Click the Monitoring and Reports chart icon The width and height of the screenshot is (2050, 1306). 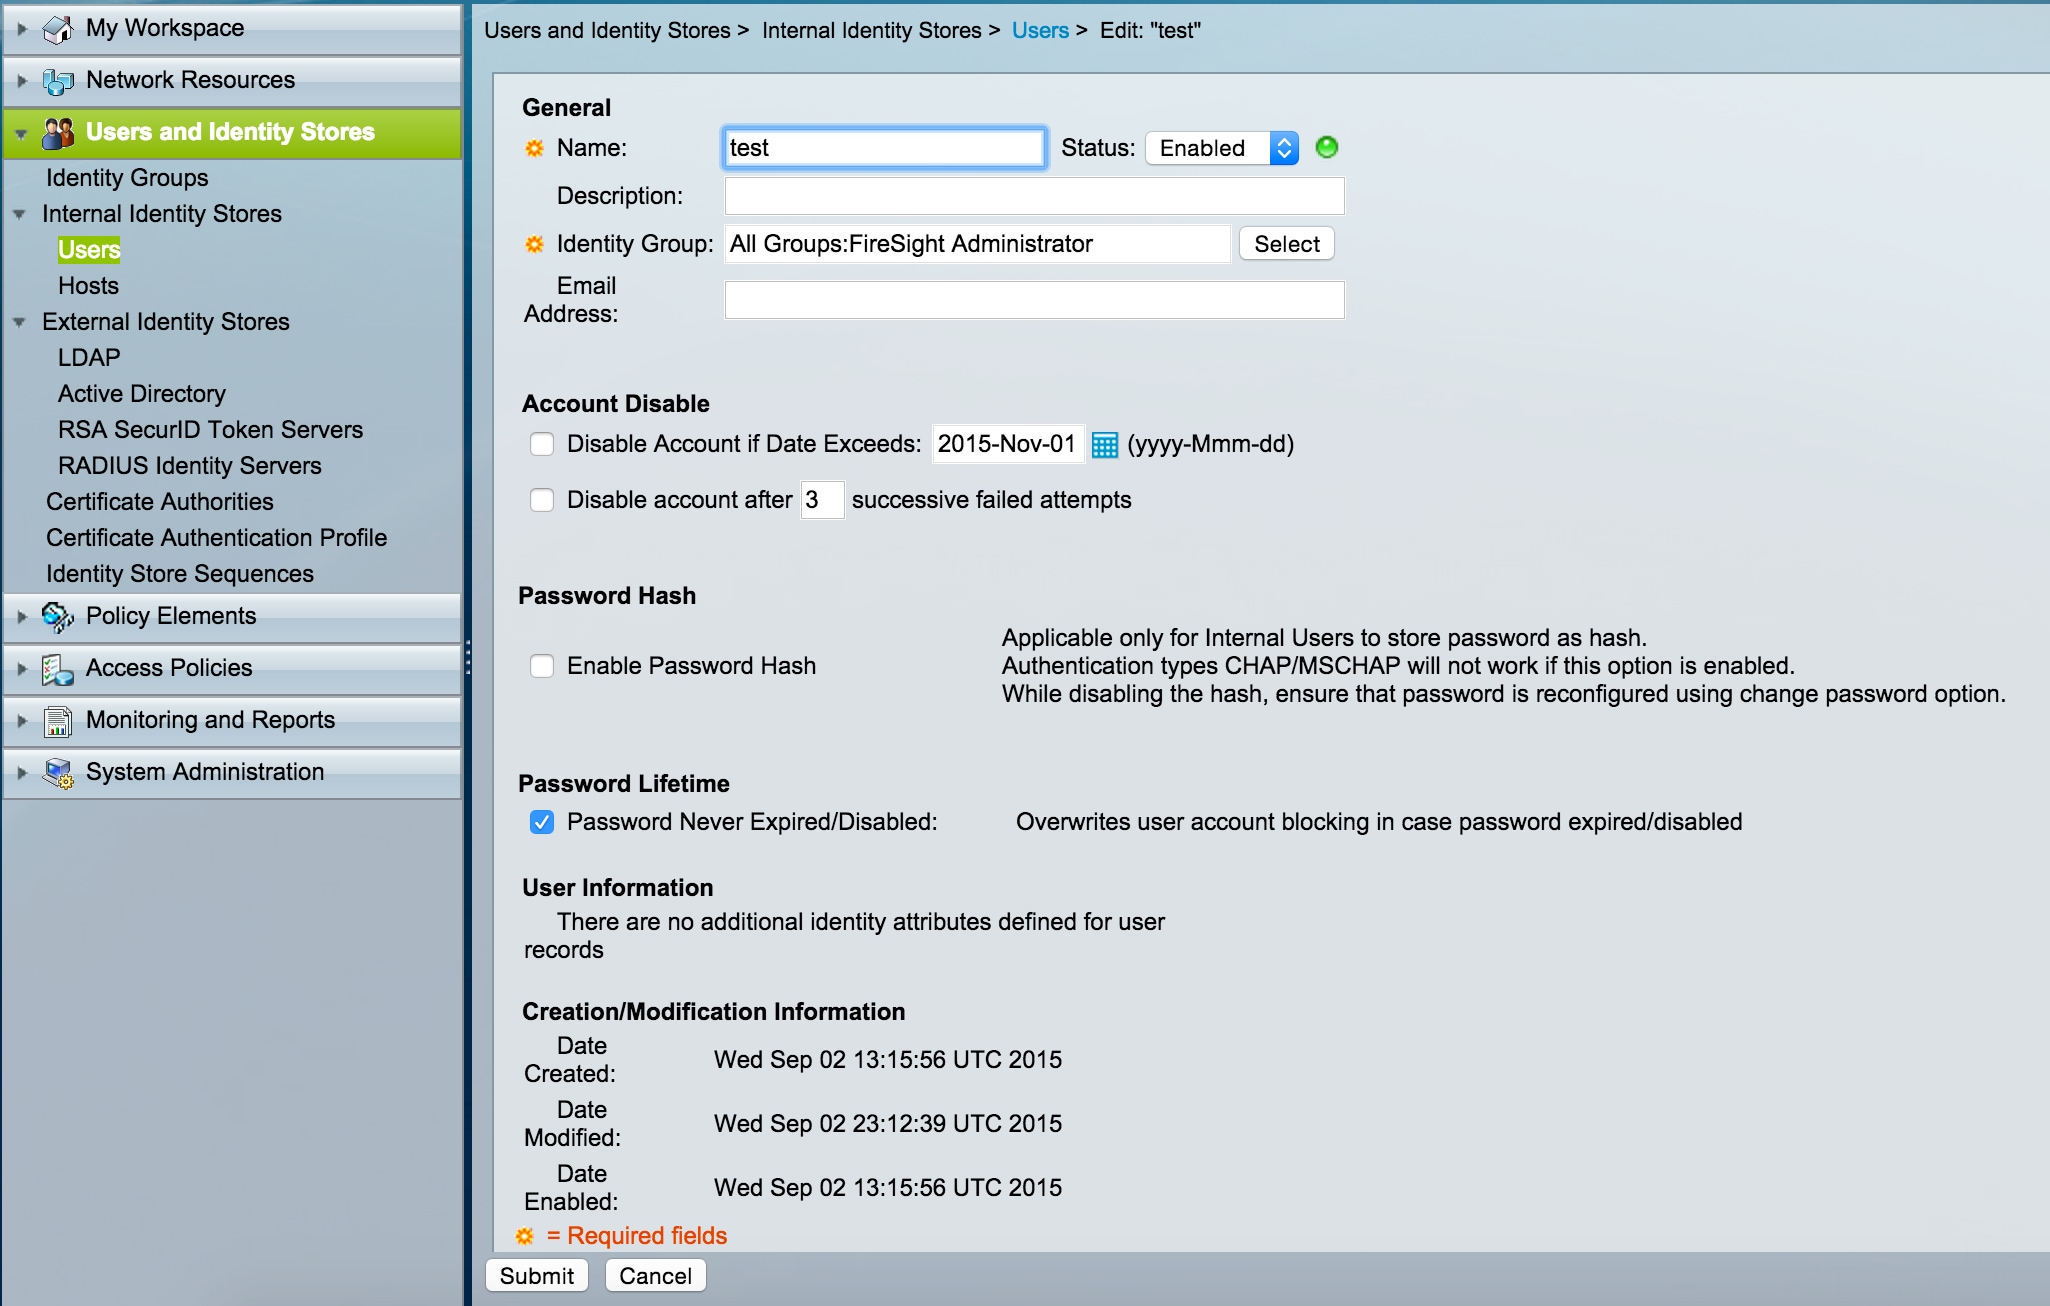pyautogui.click(x=58, y=721)
